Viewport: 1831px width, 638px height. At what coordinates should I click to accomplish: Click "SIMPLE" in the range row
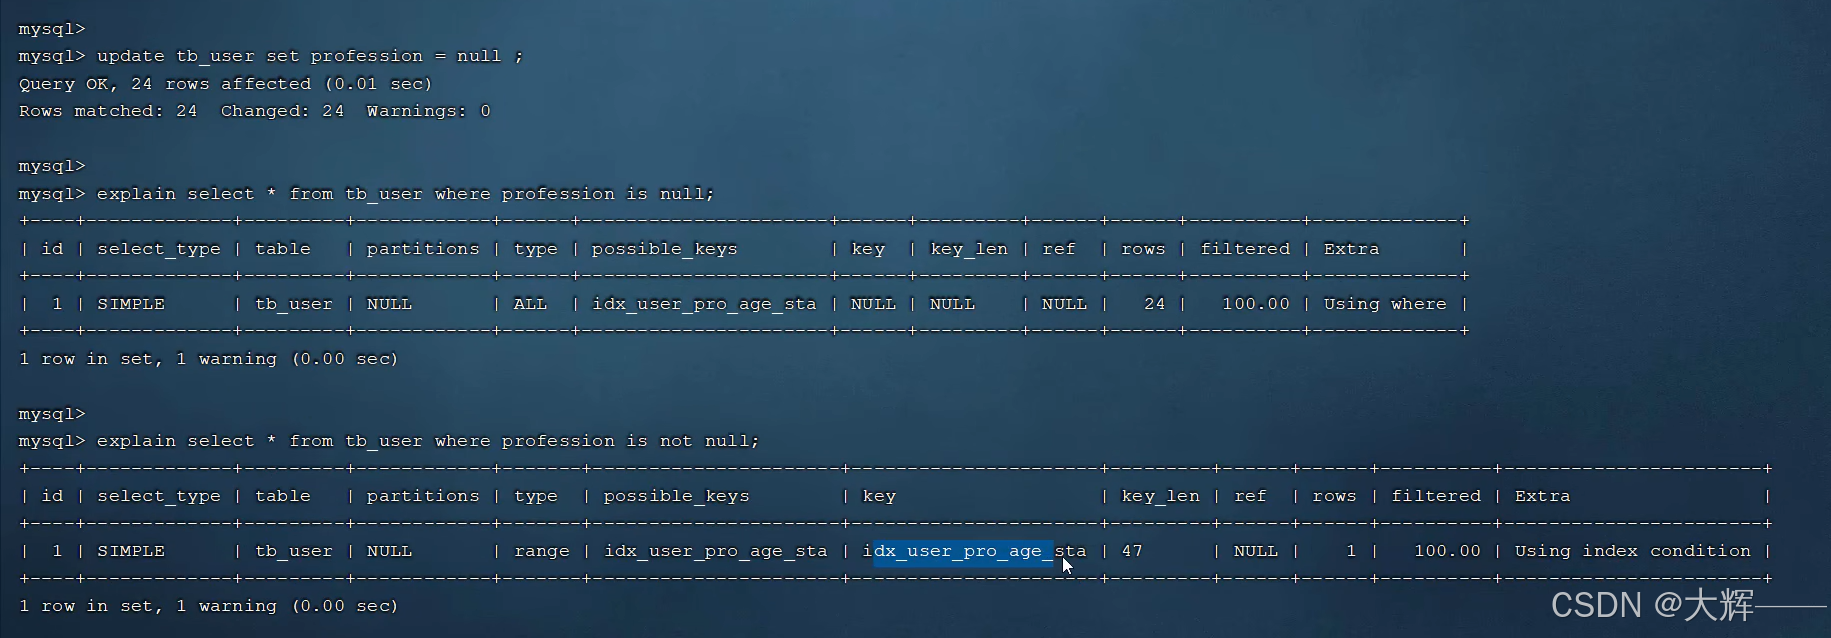(x=131, y=551)
